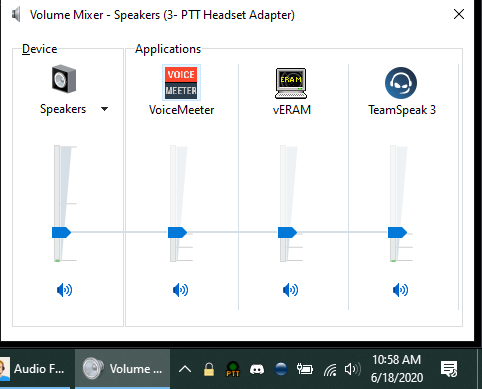Click the TeamSpeak 3 name label
The width and height of the screenshot is (482, 389).
[402, 110]
